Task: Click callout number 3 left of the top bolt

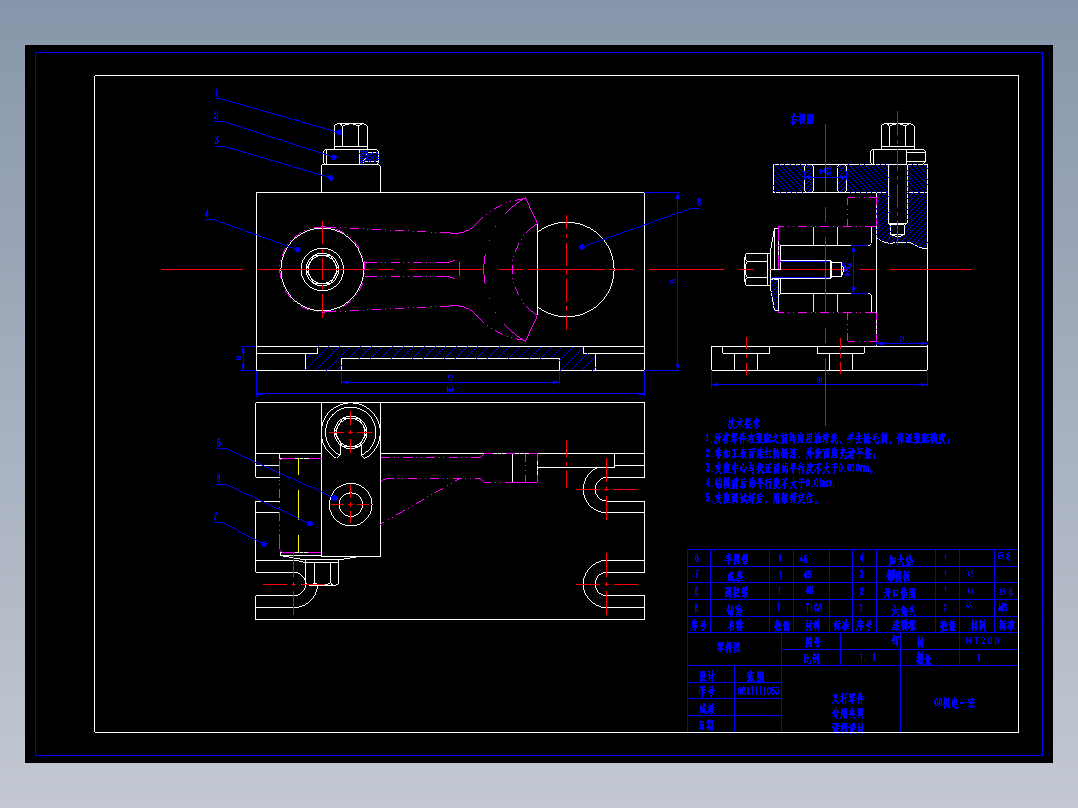Action: pos(217,140)
